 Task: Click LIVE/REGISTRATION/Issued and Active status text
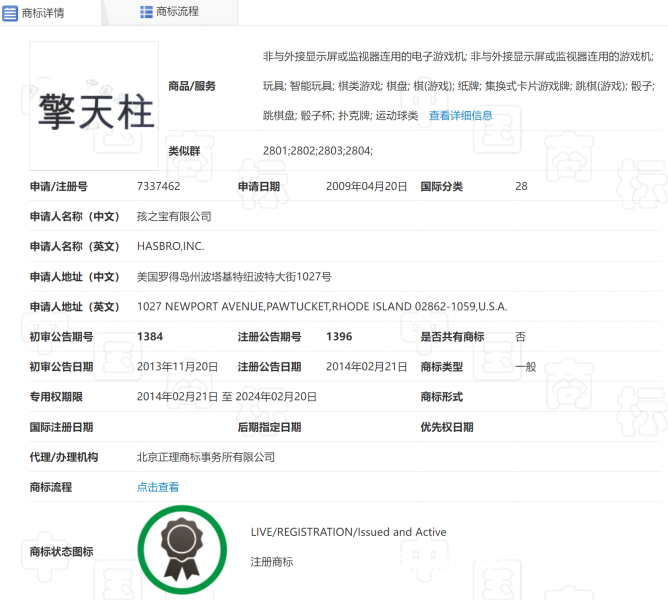[x=348, y=532]
